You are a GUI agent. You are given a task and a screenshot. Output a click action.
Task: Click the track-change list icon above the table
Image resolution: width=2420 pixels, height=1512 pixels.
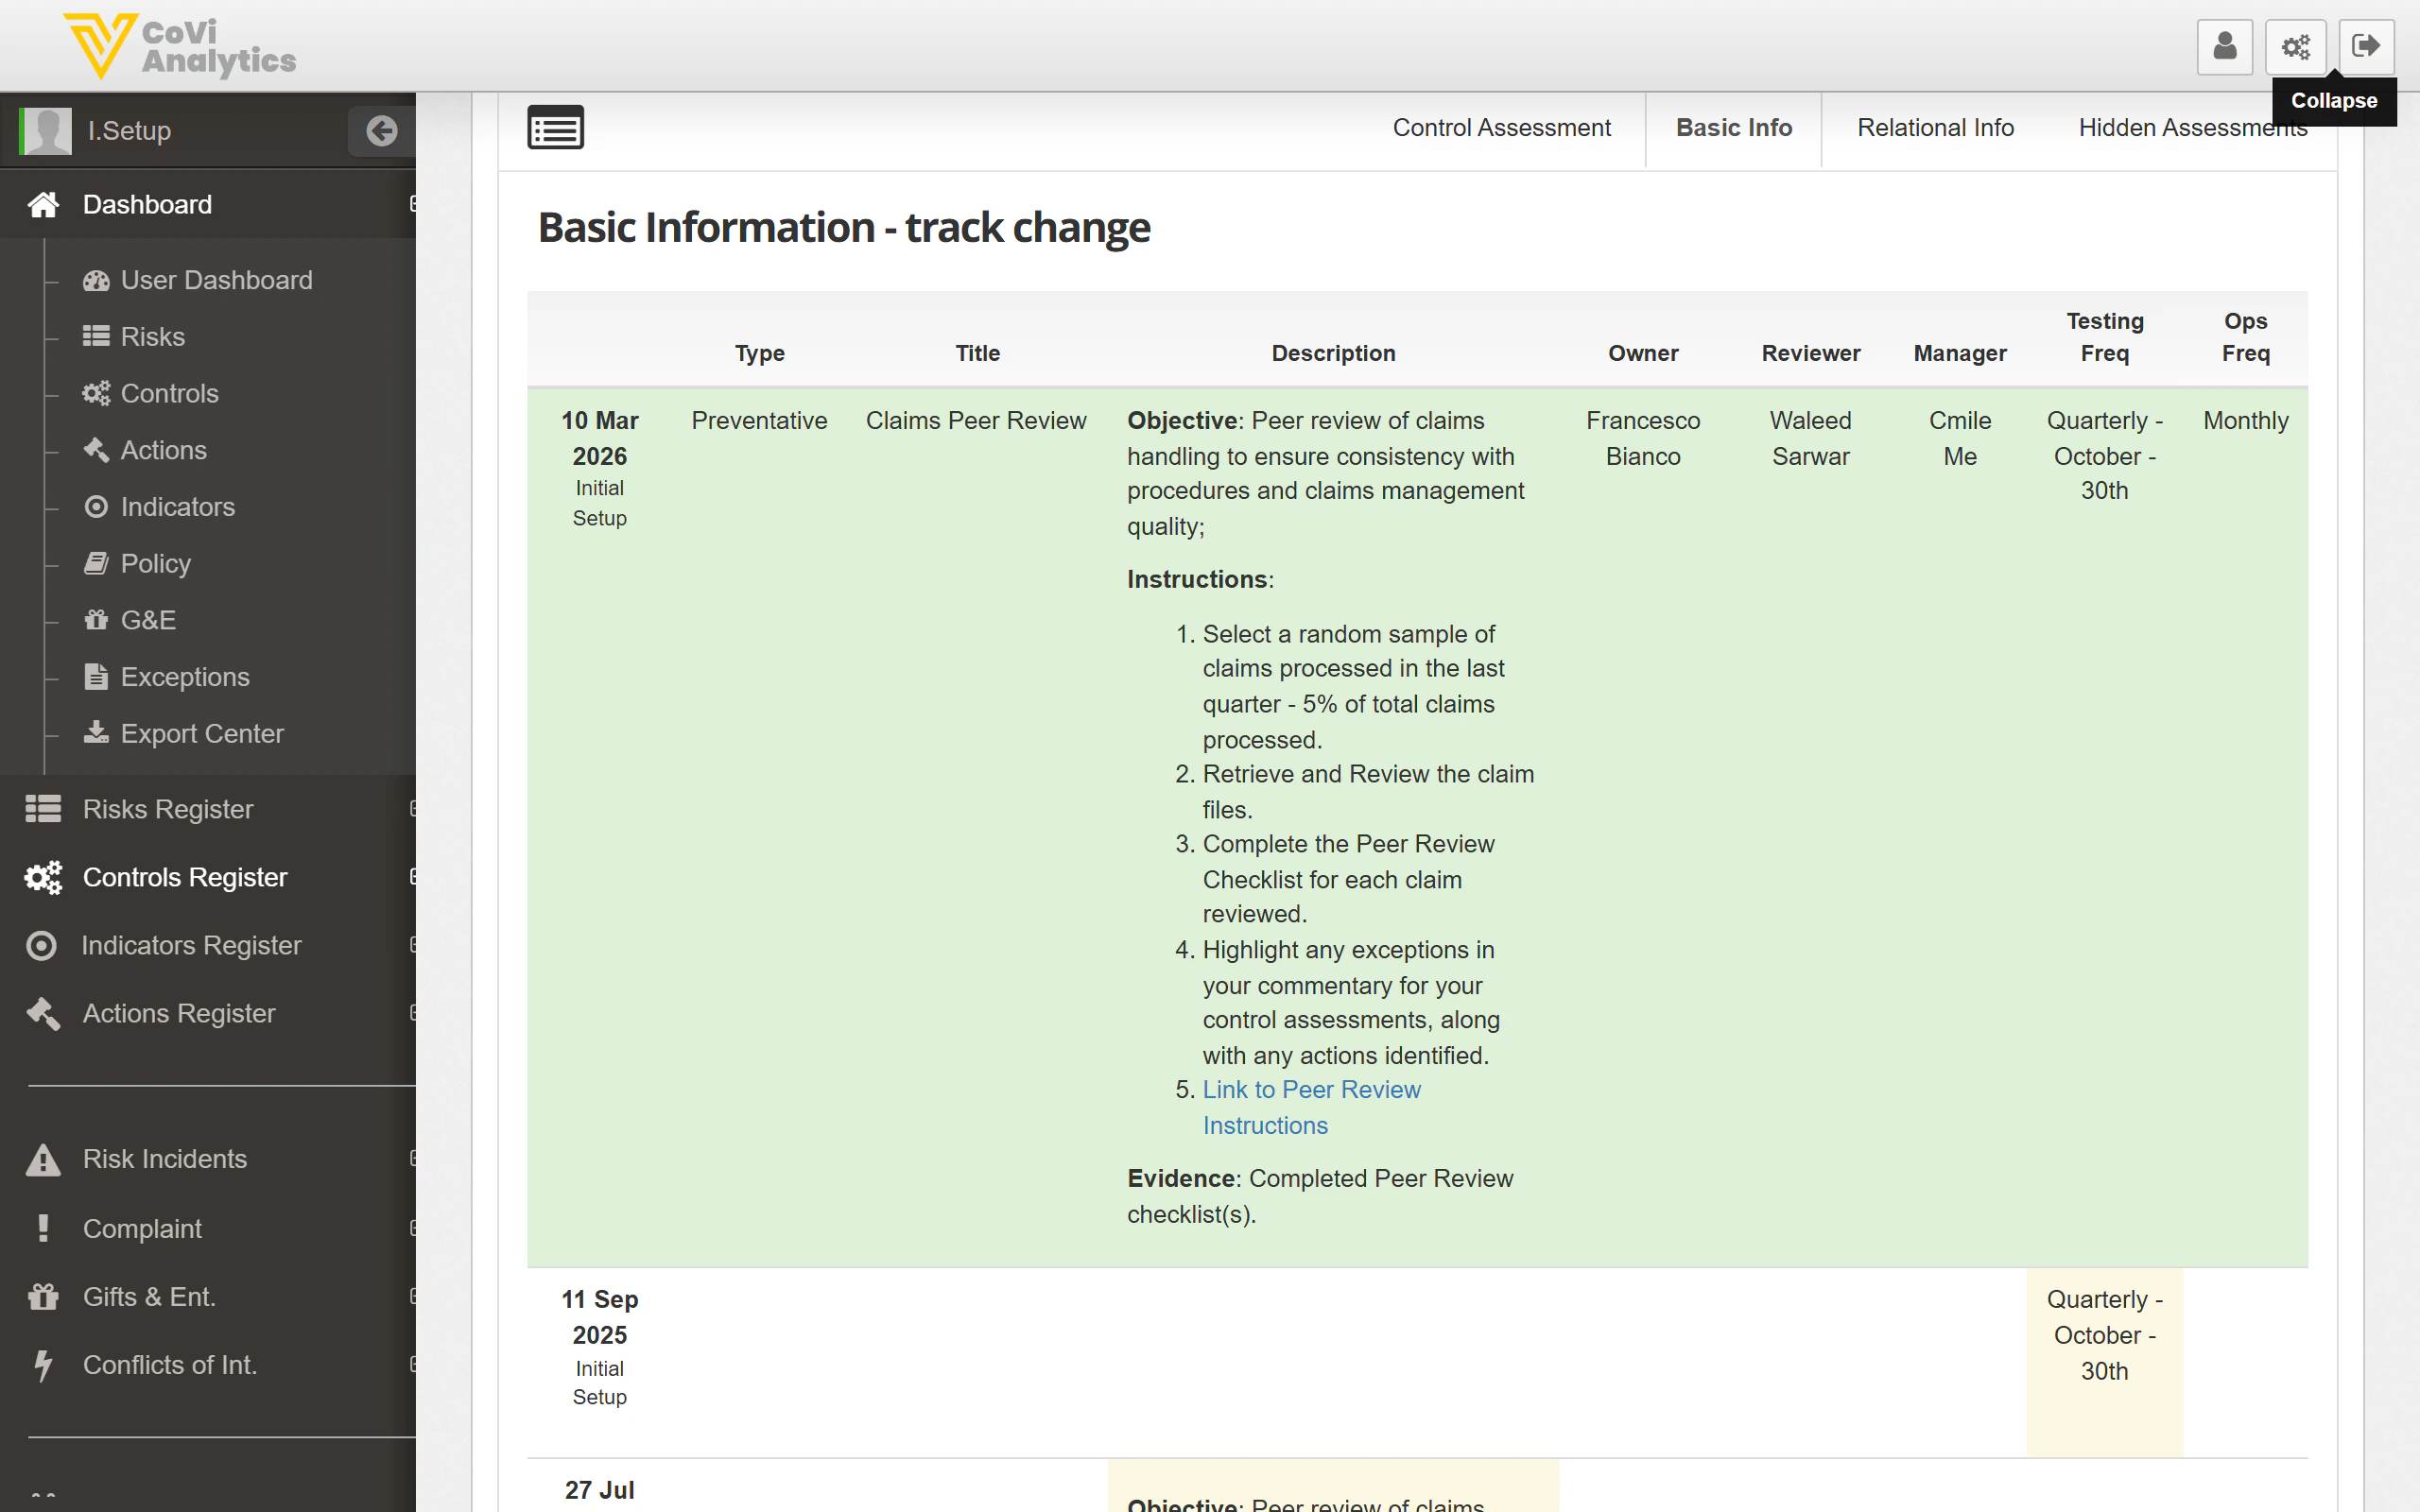click(556, 126)
